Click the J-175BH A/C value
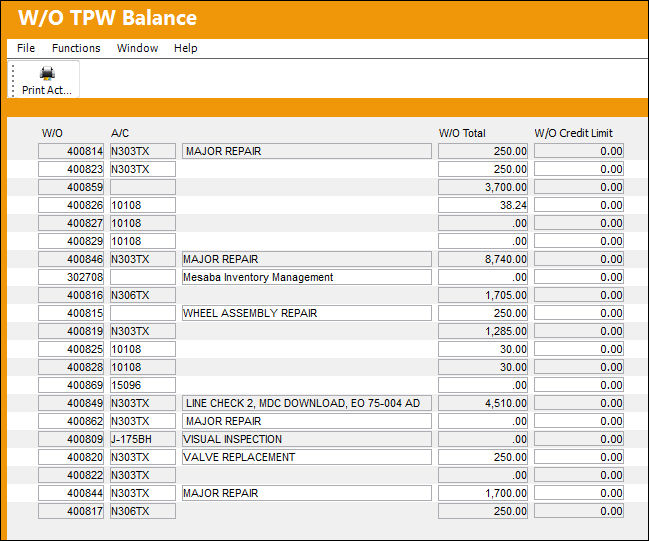 [143, 439]
